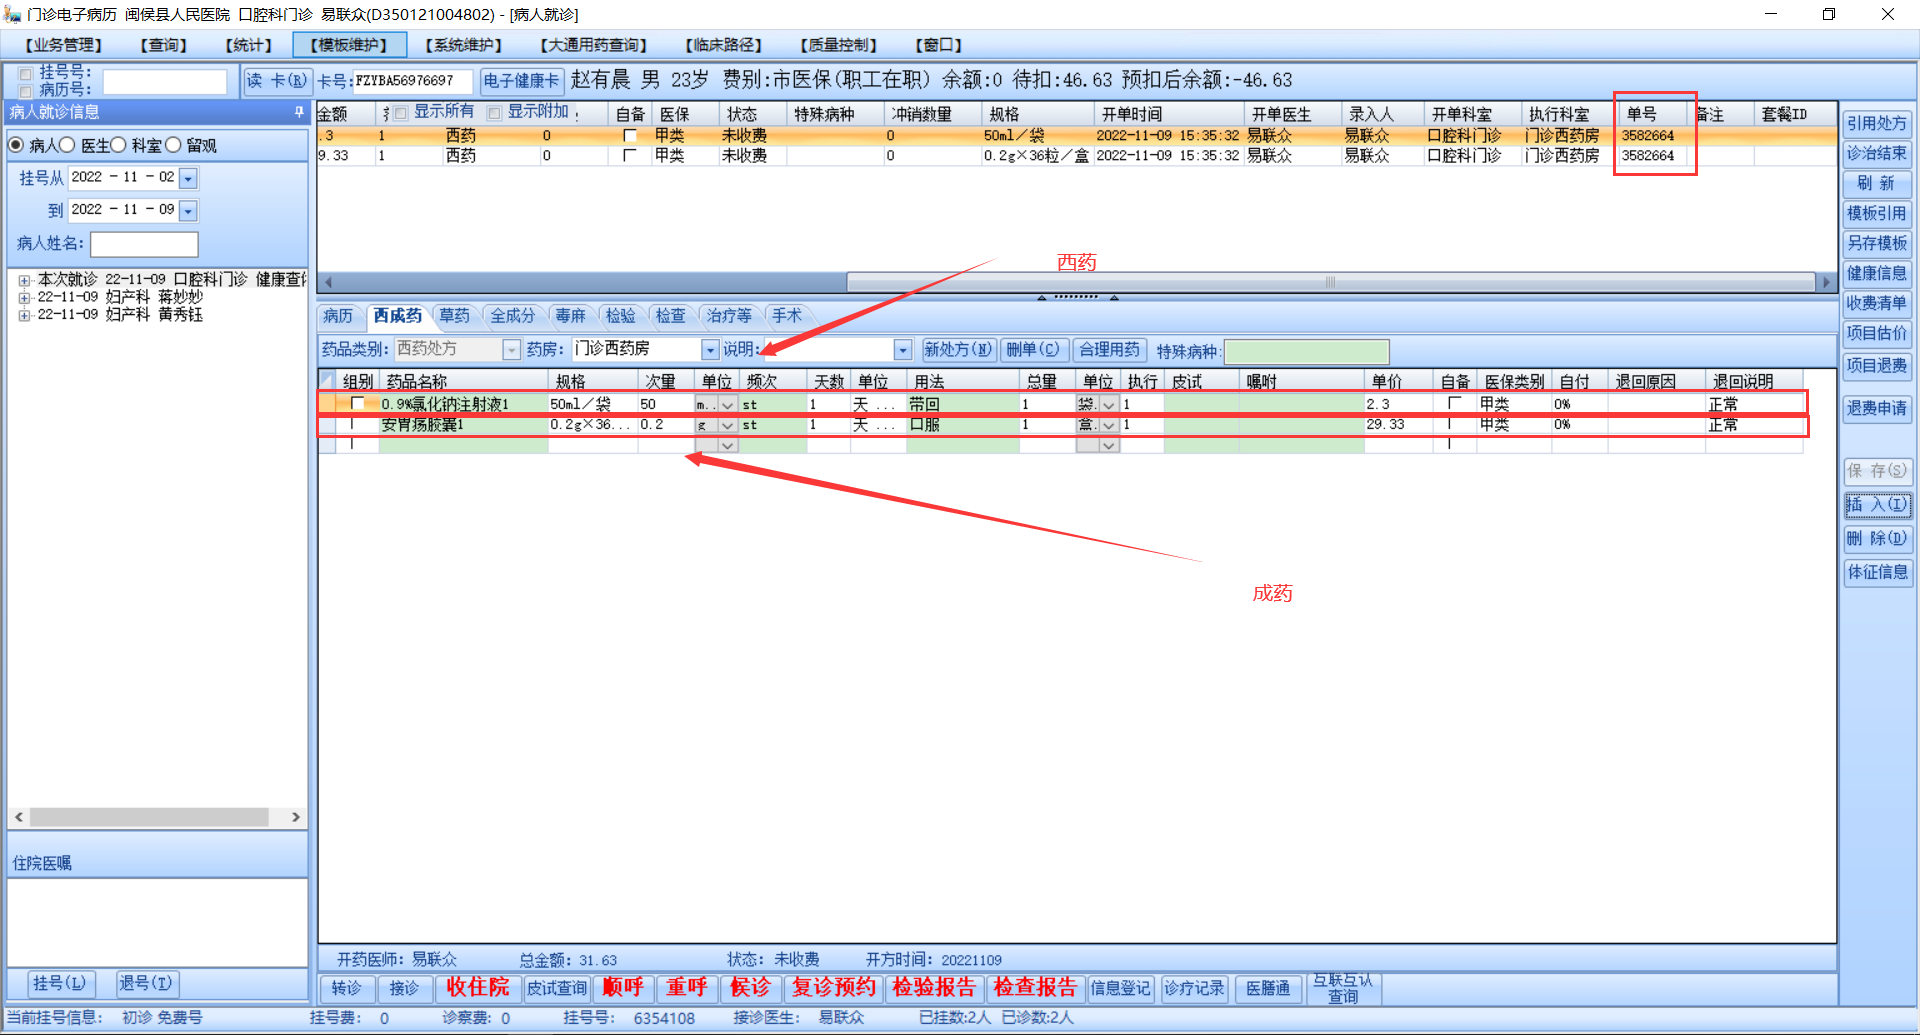Screen dimensions: 1920x1035
Task: Click the 新处方(N) button
Action: [958, 349]
